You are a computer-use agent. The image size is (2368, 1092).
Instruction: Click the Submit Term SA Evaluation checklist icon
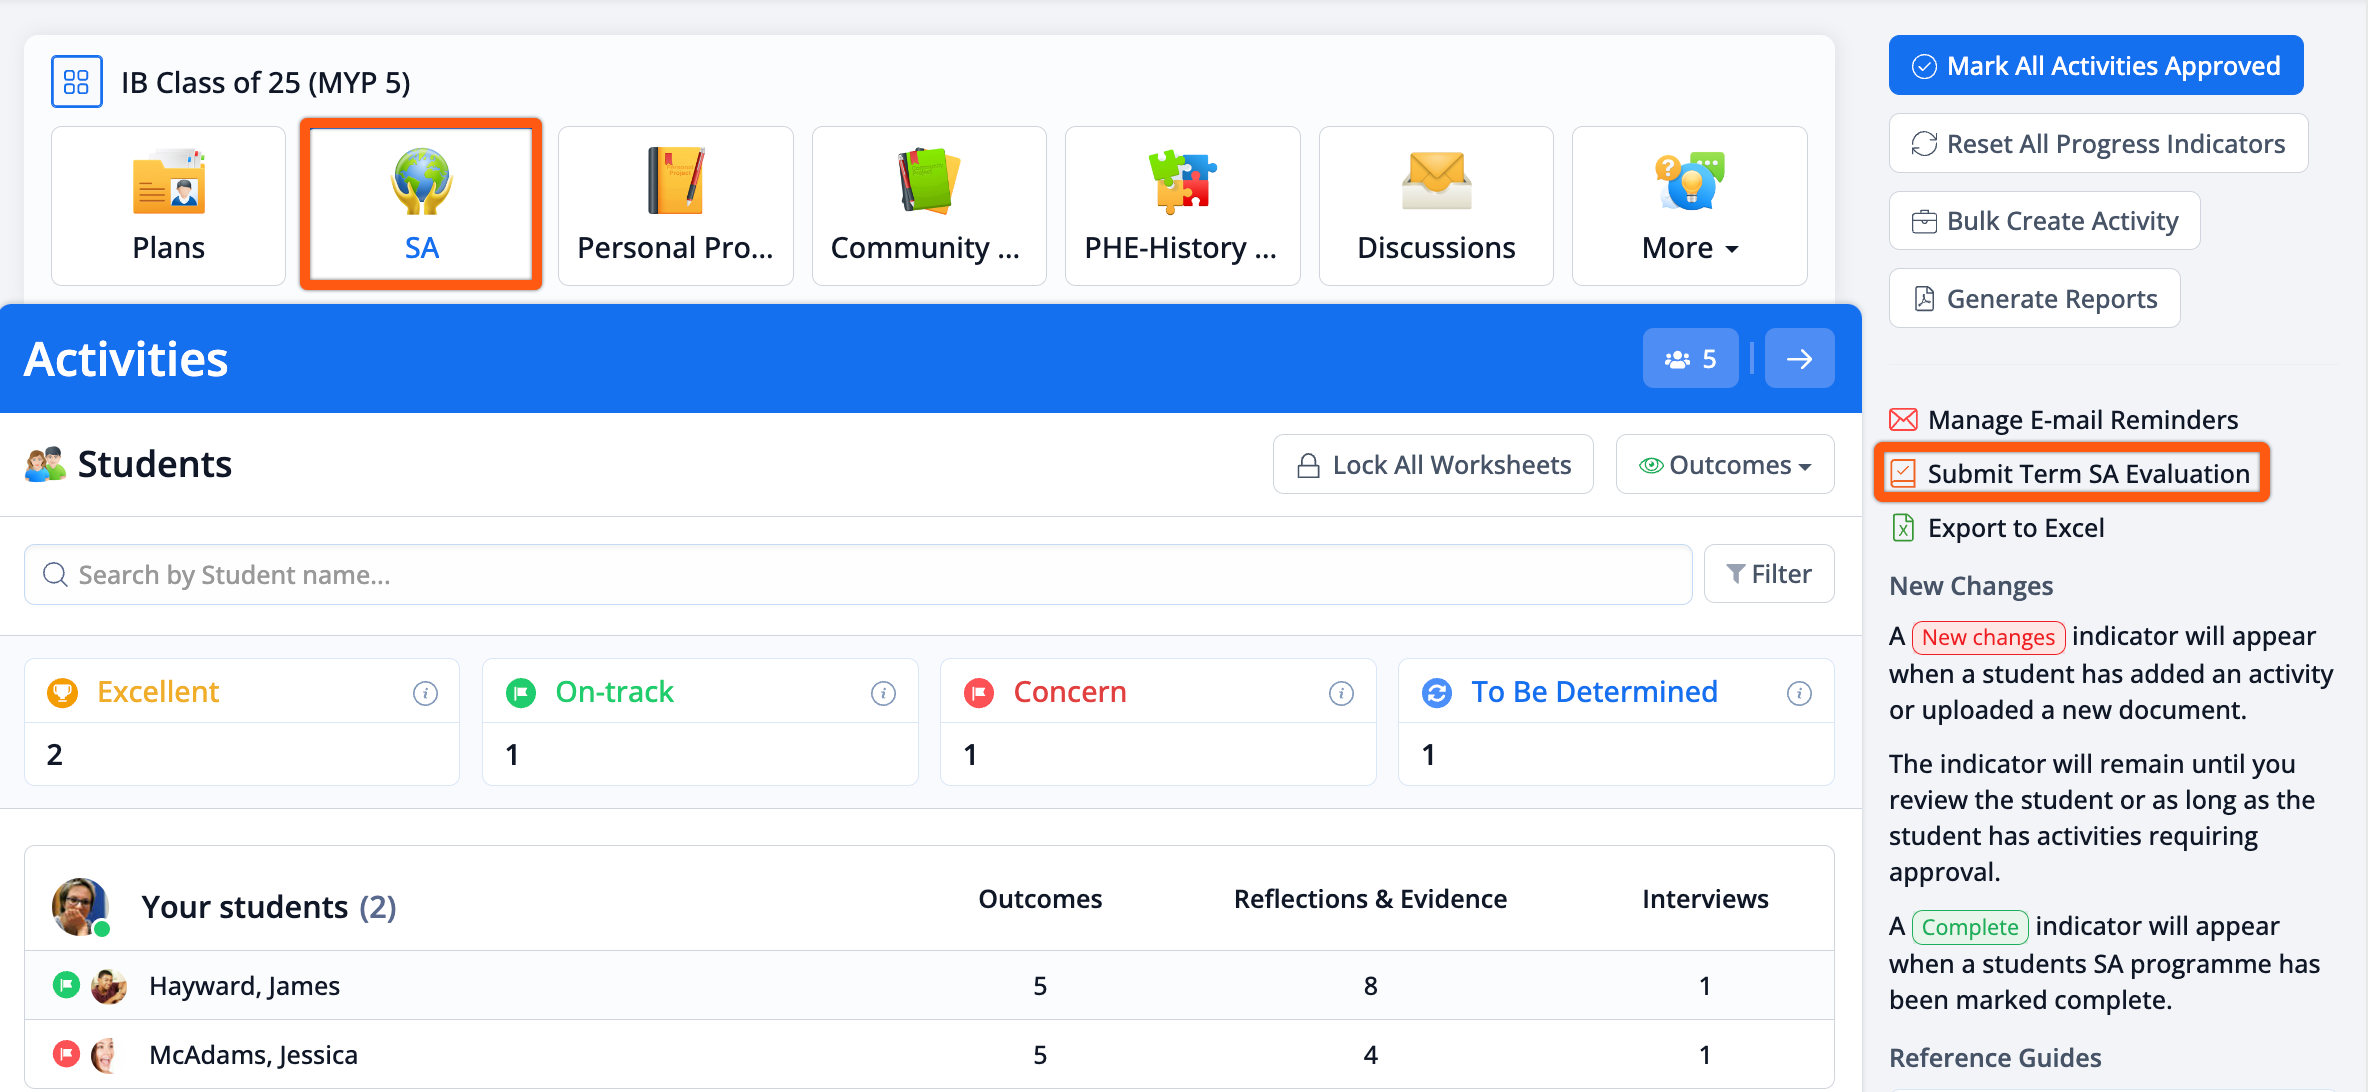pyautogui.click(x=1903, y=474)
